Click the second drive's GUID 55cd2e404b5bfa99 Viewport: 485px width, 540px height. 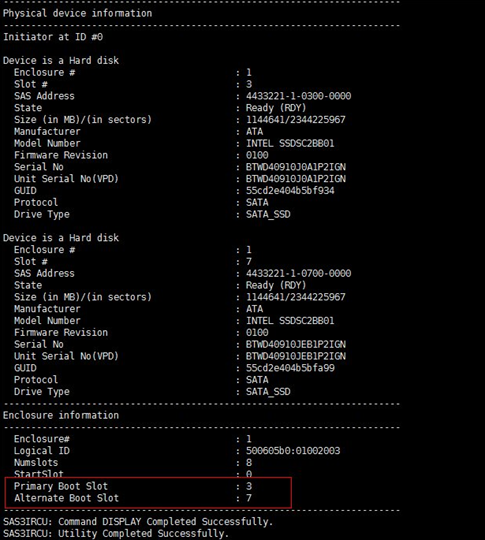click(x=290, y=368)
